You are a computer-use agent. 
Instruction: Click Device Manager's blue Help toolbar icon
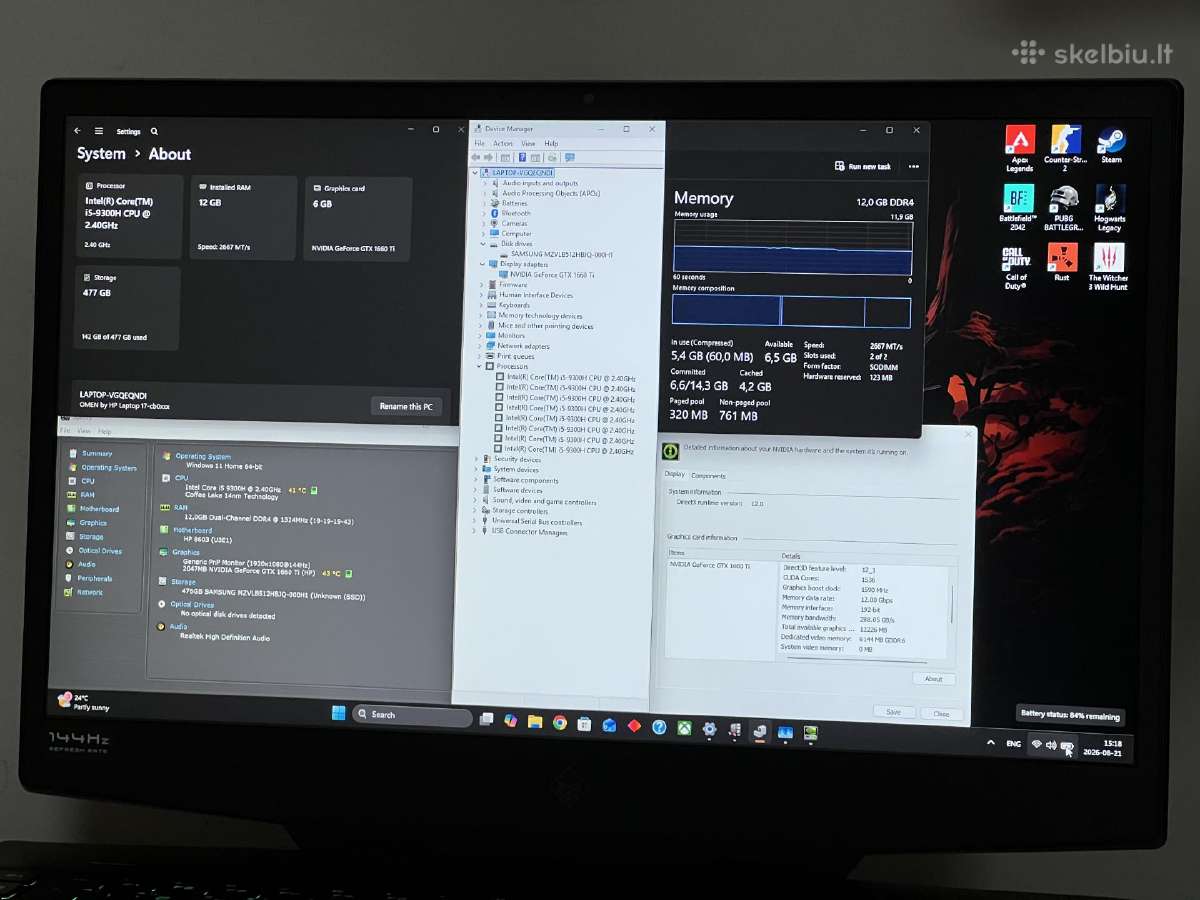(x=522, y=157)
